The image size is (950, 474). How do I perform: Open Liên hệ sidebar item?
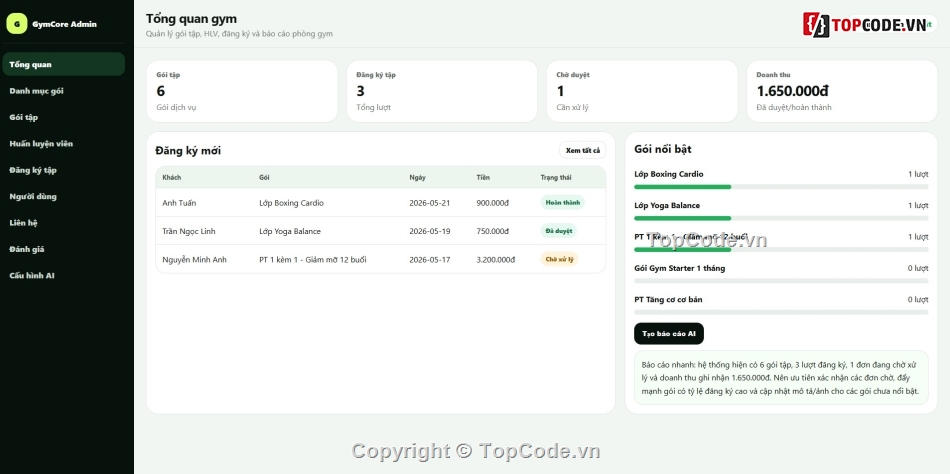tap(64, 222)
